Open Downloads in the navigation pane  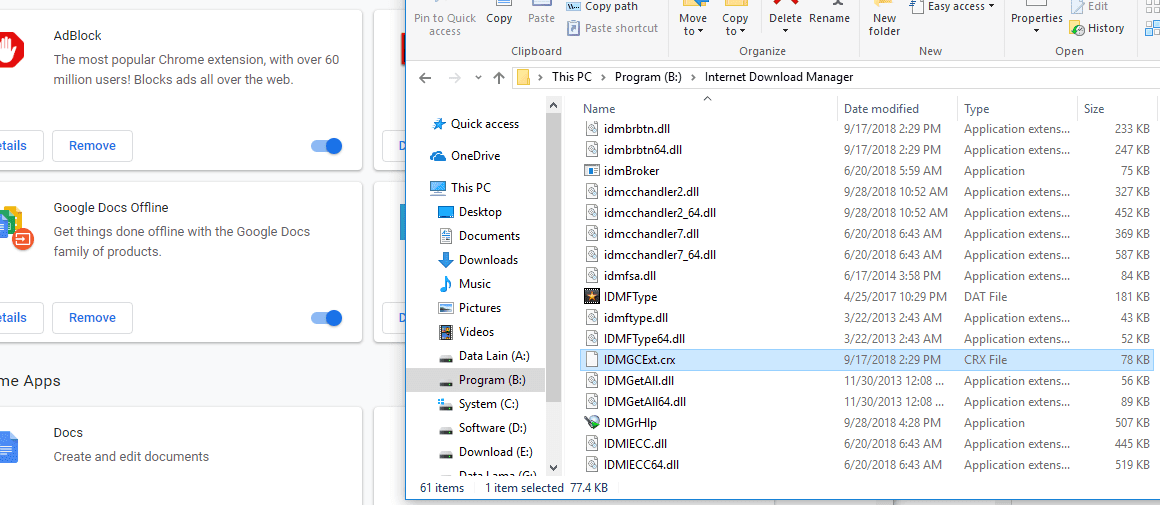tap(478, 260)
